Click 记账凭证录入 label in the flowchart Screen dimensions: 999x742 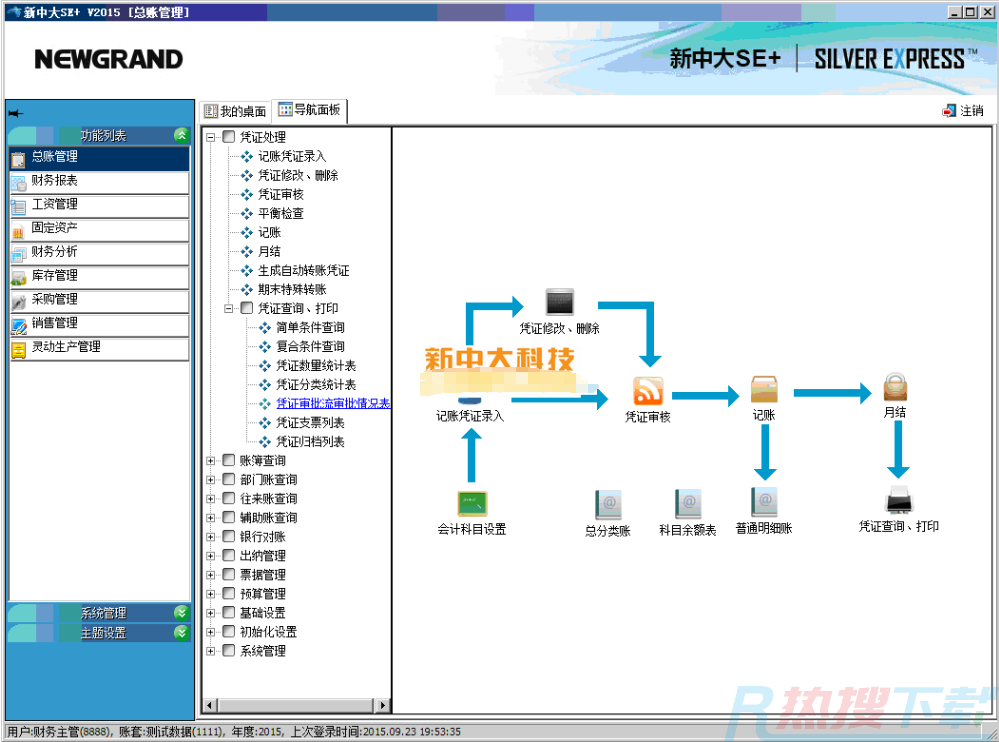click(x=470, y=417)
